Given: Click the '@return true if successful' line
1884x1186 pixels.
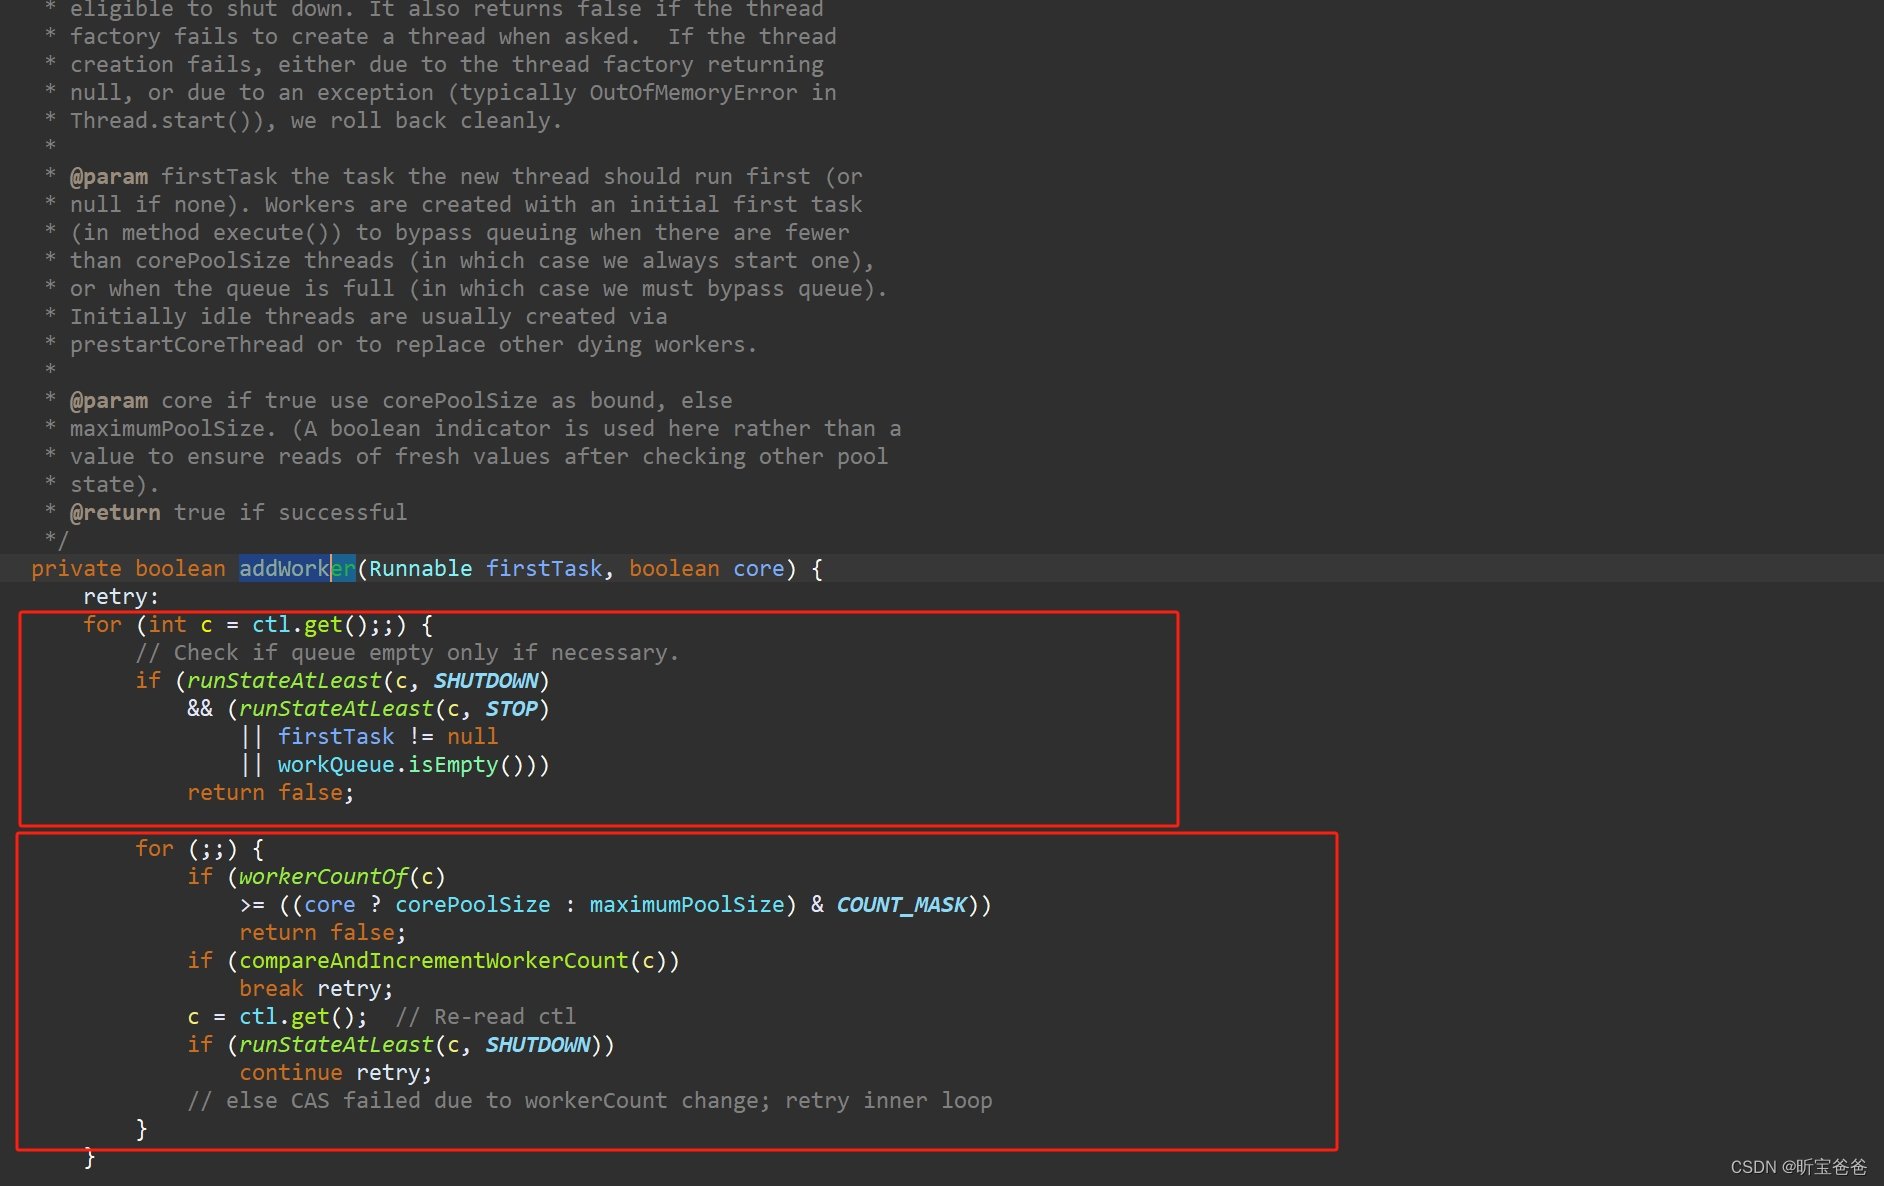Looking at the screenshot, I should pos(238,512).
